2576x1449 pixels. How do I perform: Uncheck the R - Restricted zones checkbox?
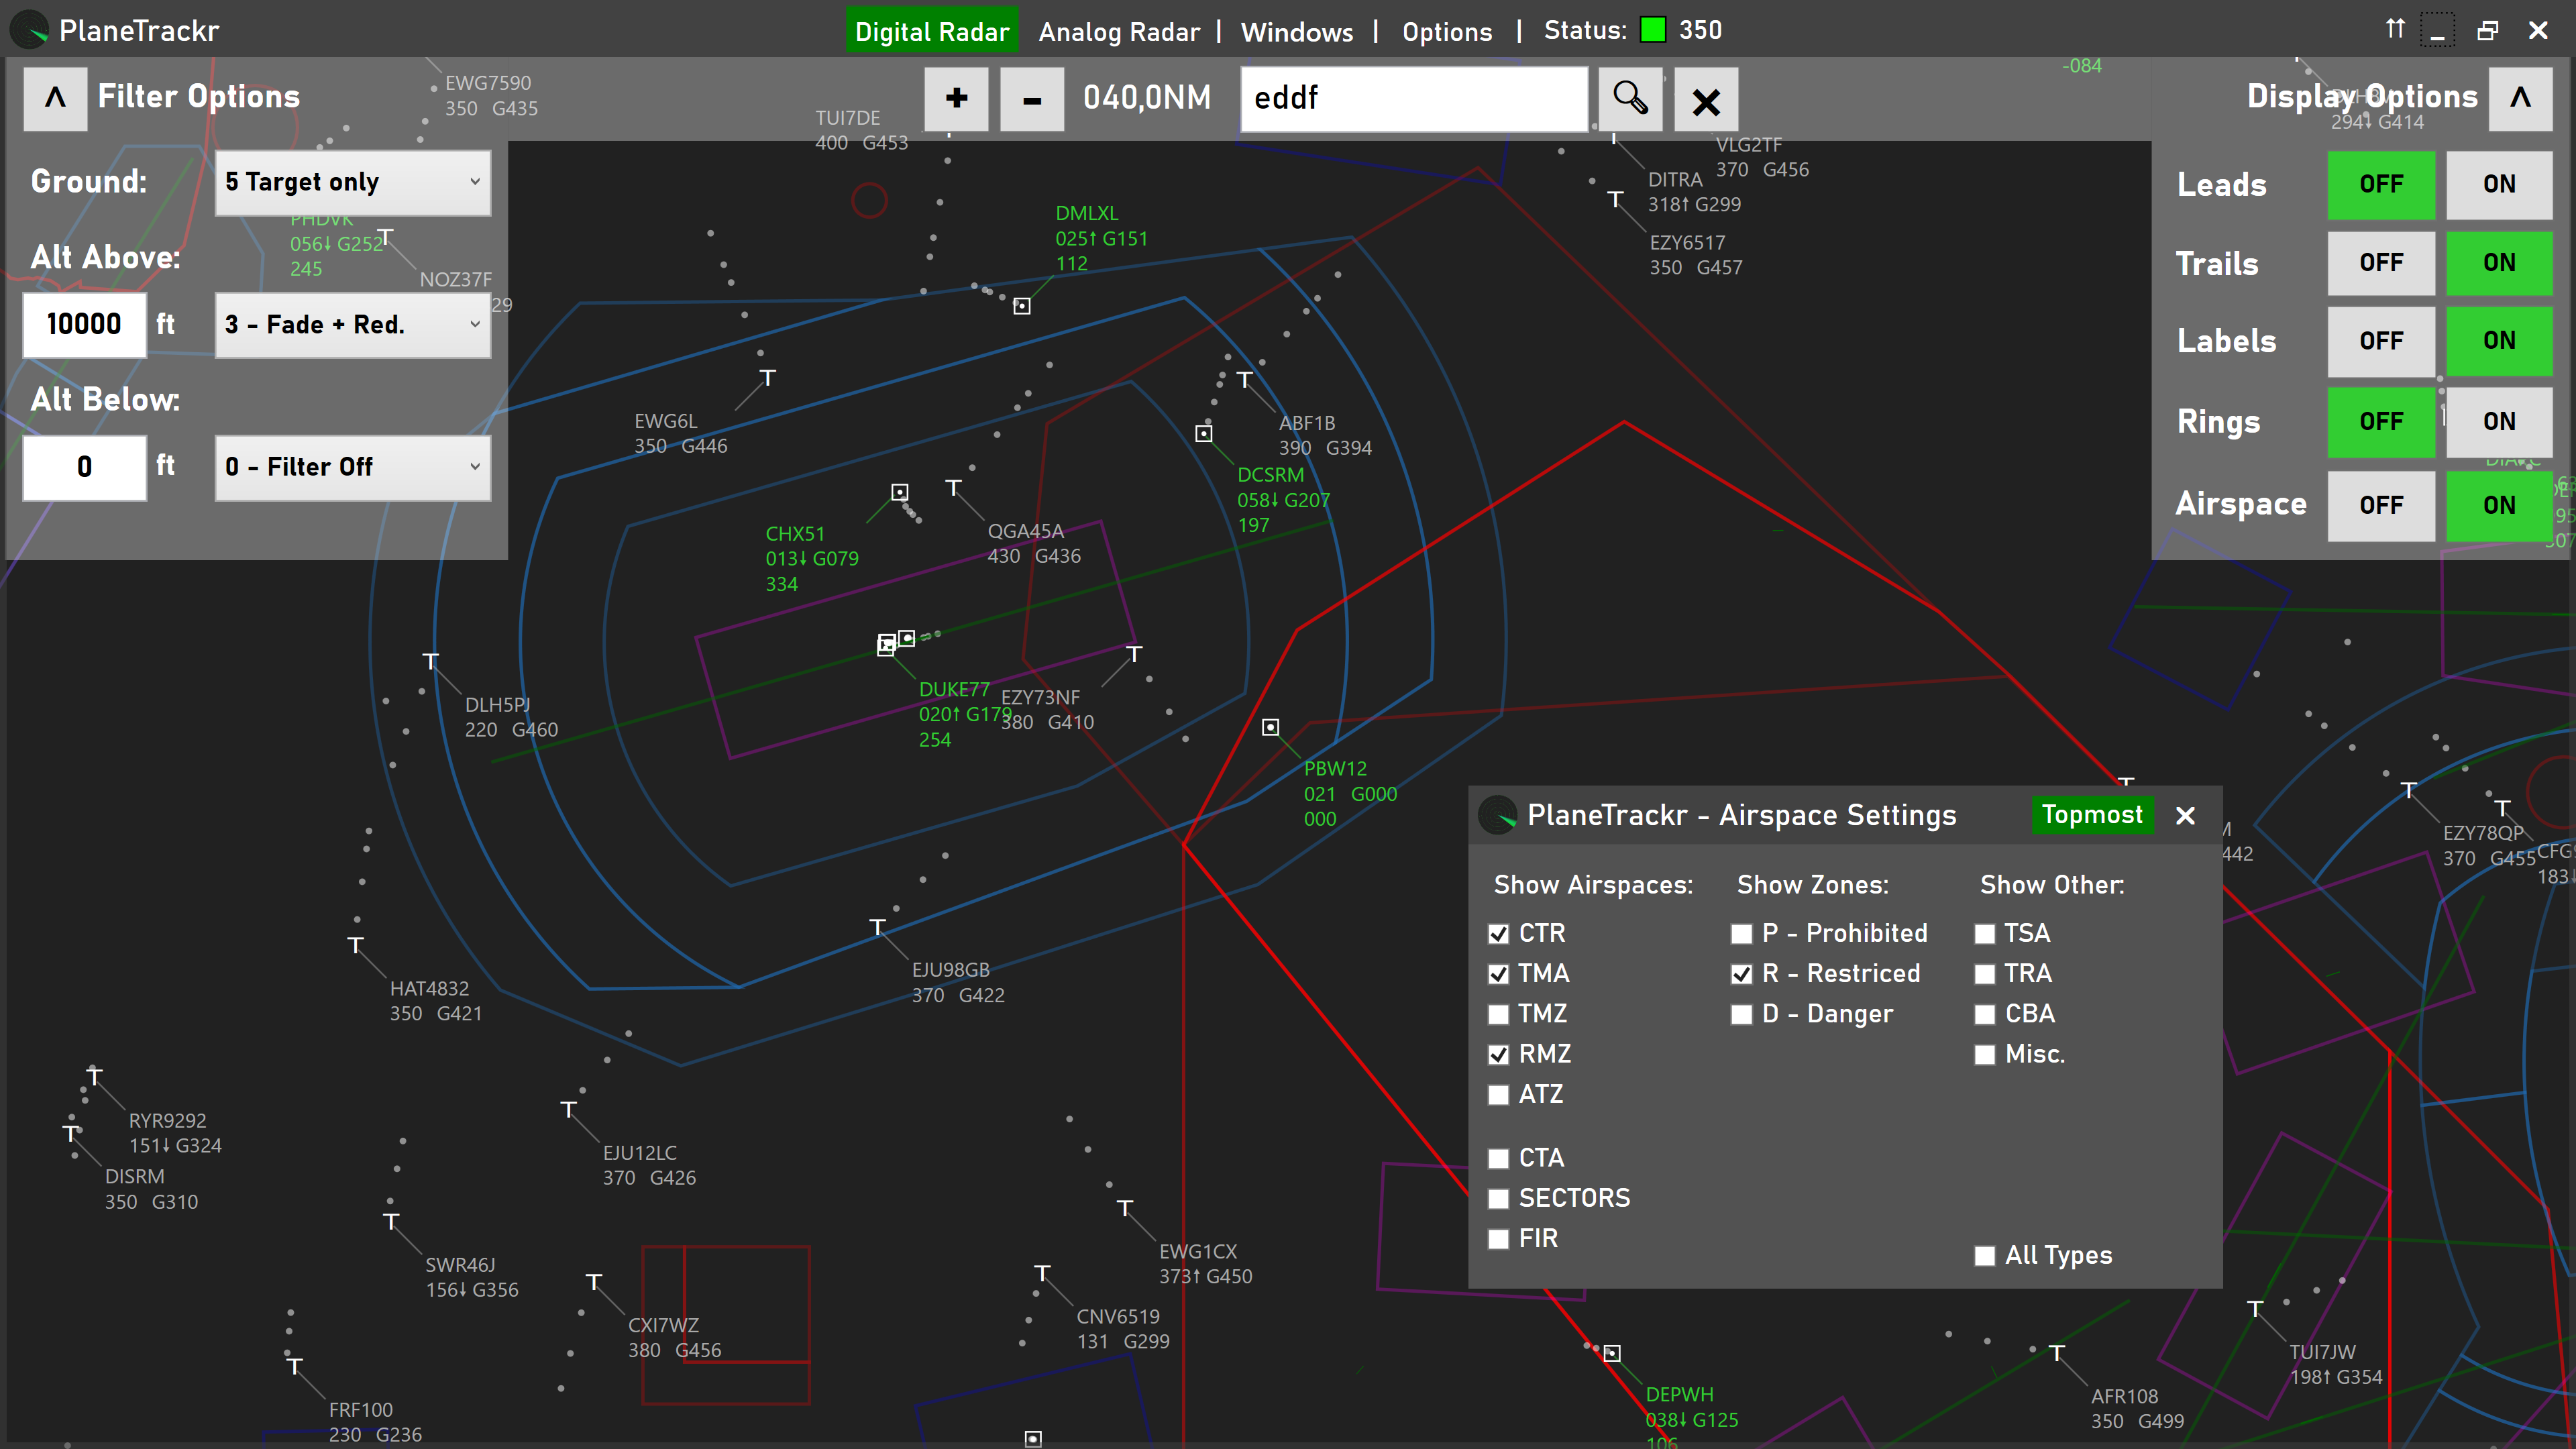[1741, 974]
